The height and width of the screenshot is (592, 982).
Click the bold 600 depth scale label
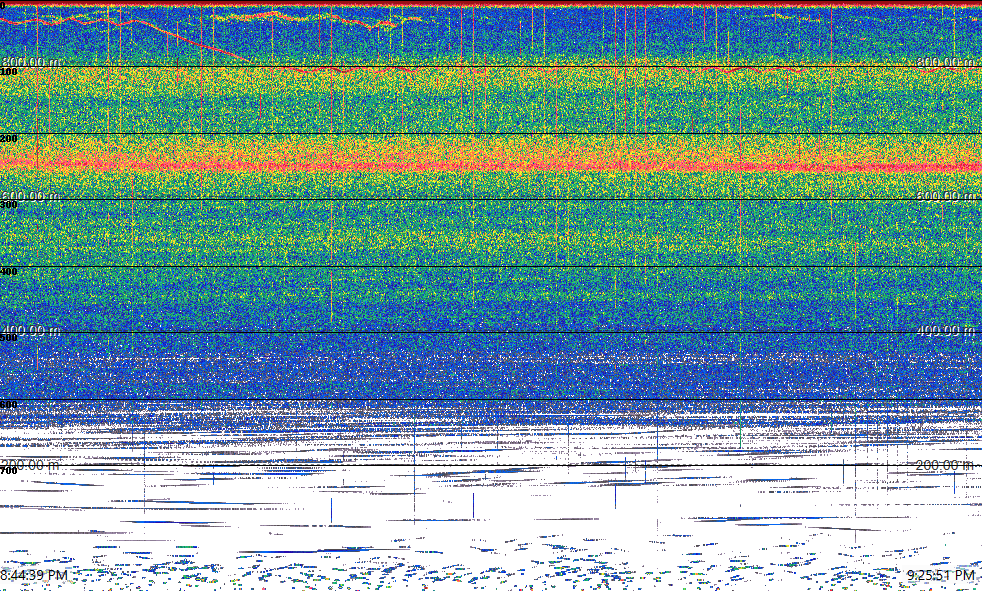pyautogui.click(x=9, y=405)
